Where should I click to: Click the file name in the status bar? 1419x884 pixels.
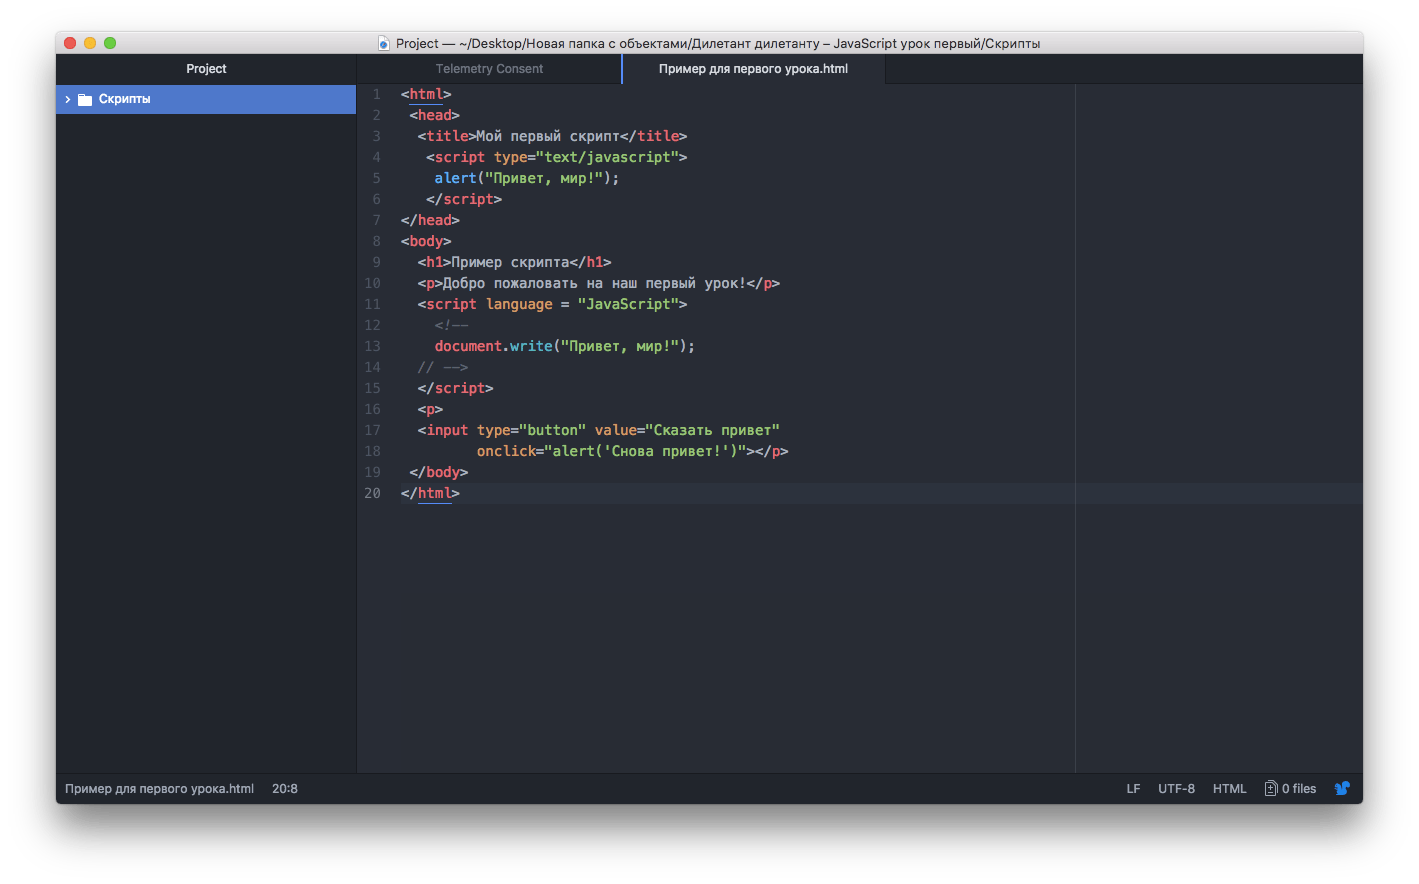(x=159, y=788)
